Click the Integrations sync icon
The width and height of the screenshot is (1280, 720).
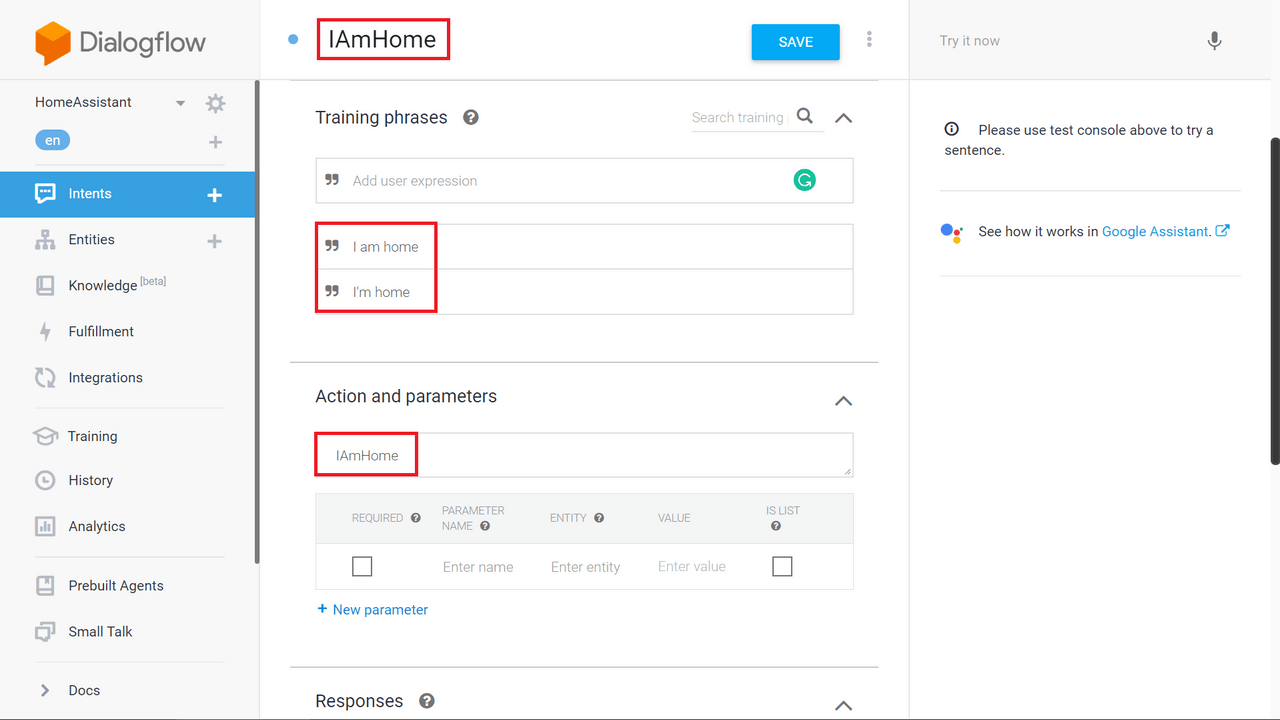[x=45, y=378]
